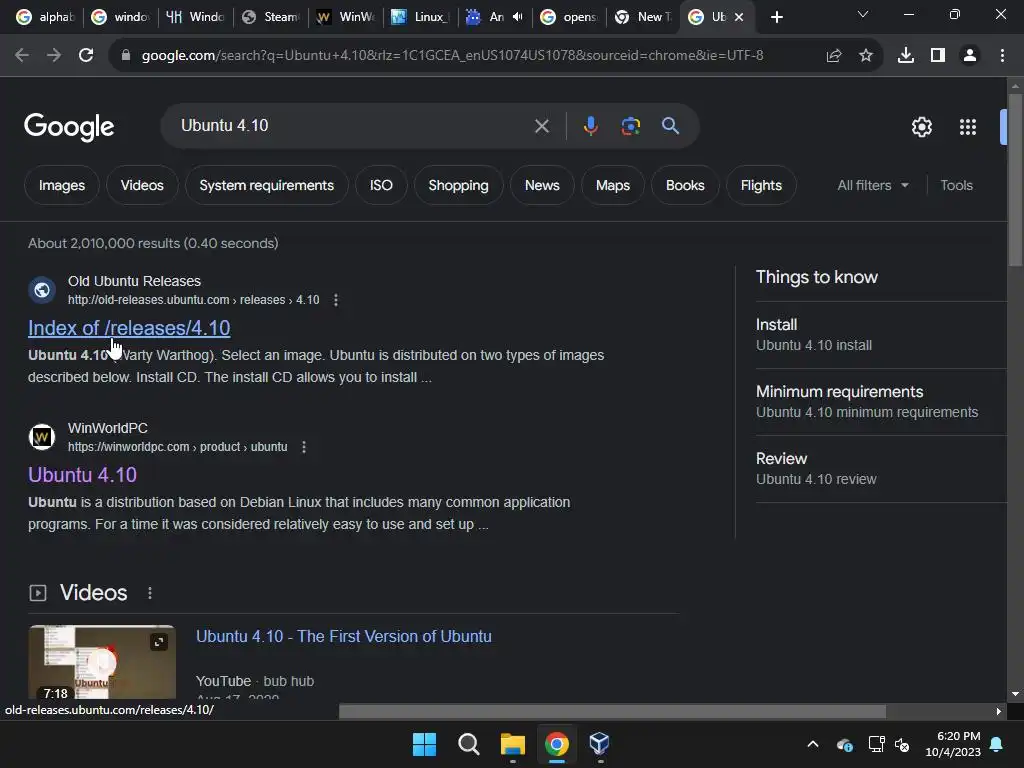Open the Windows Start button
This screenshot has width=1024, height=768.
point(424,744)
